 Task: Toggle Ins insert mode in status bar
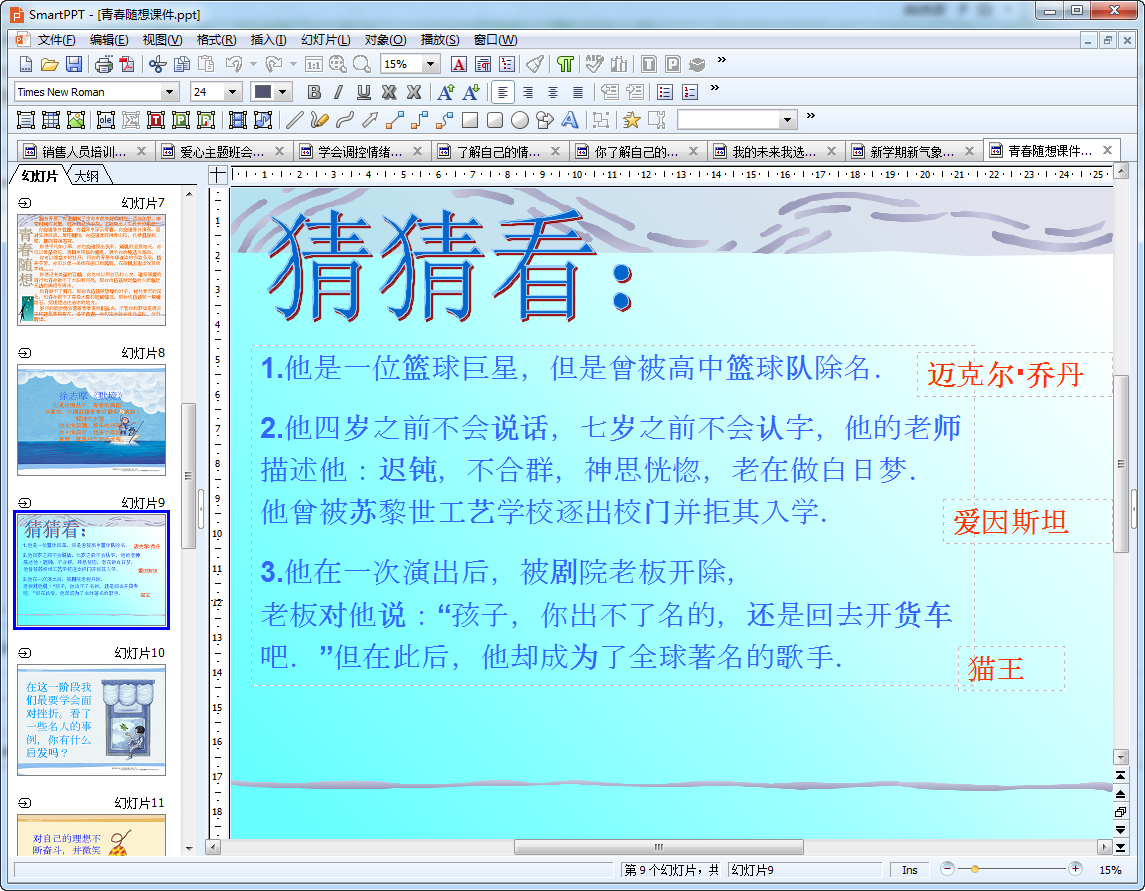click(910, 870)
